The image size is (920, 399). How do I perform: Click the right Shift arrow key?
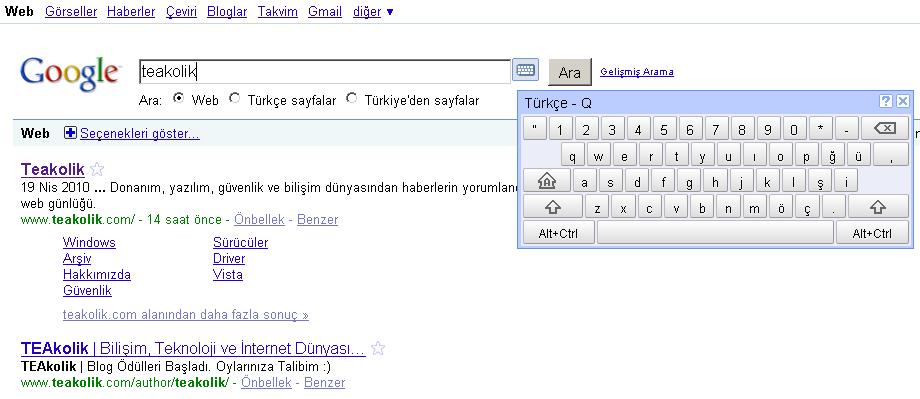tap(878, 207)
